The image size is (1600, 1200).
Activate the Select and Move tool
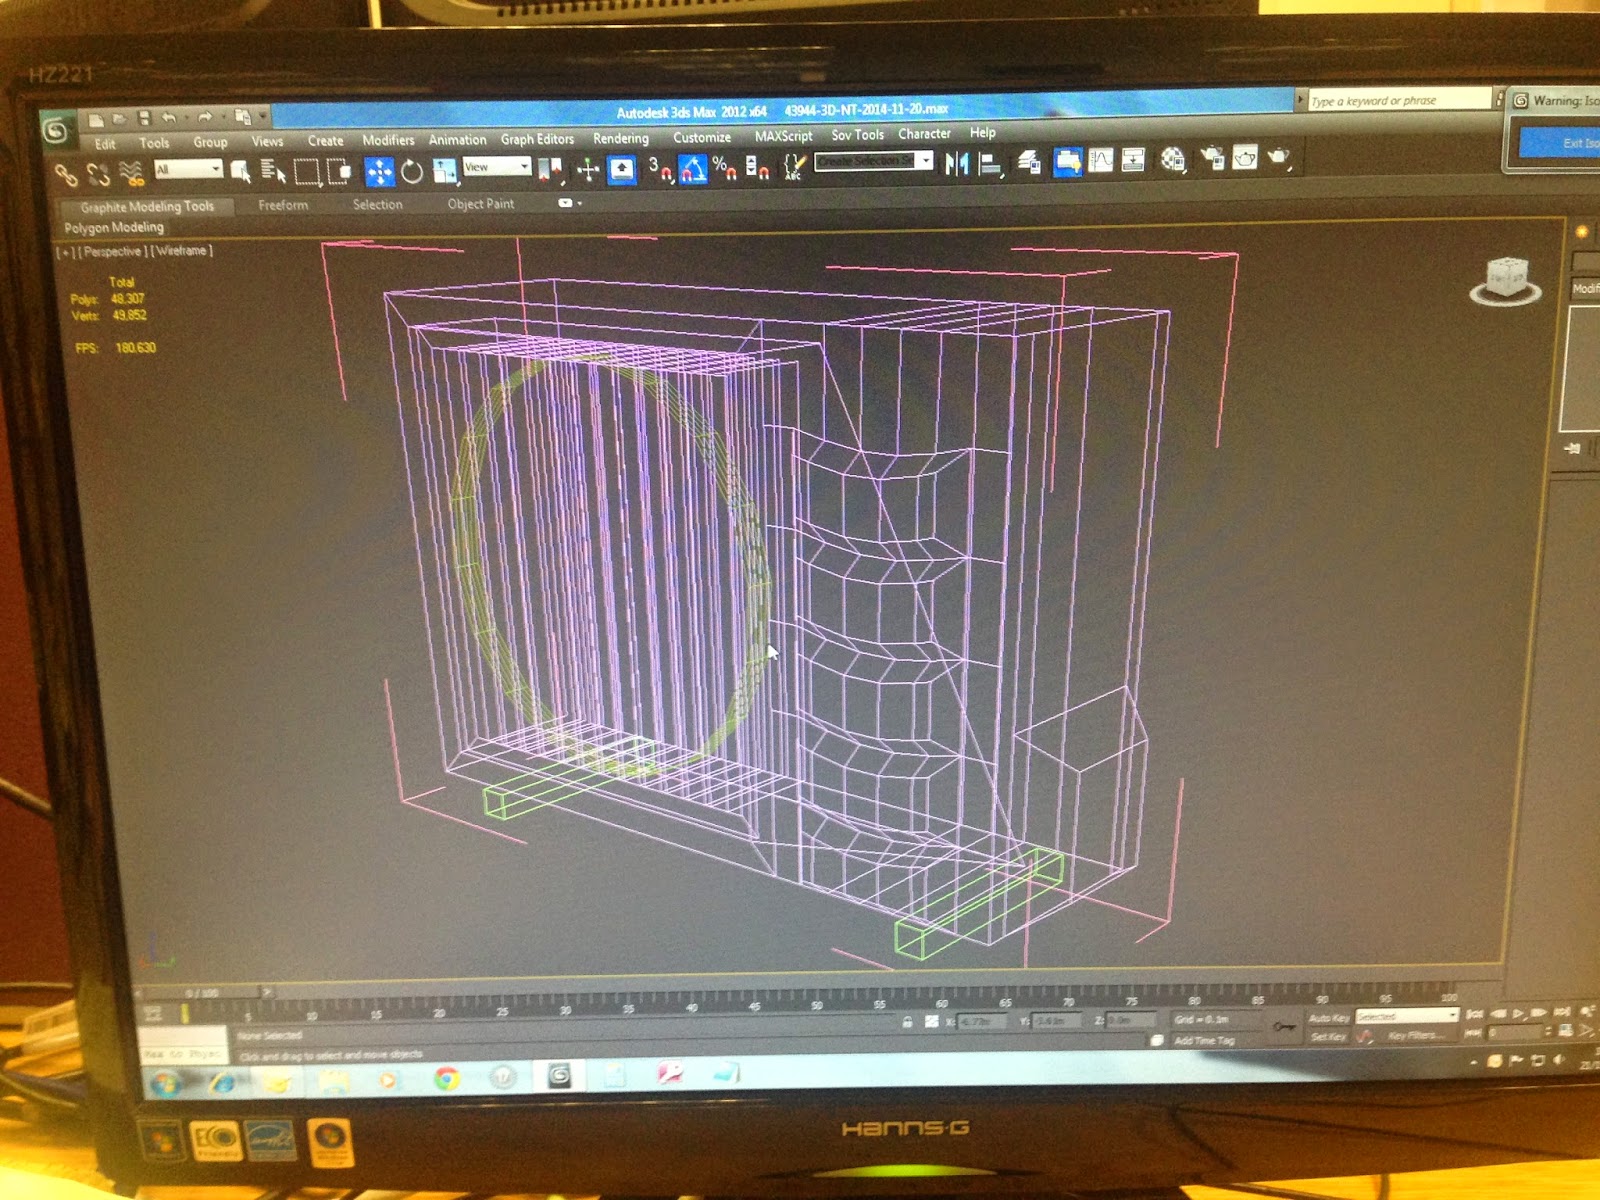click(x=379, y=172)
